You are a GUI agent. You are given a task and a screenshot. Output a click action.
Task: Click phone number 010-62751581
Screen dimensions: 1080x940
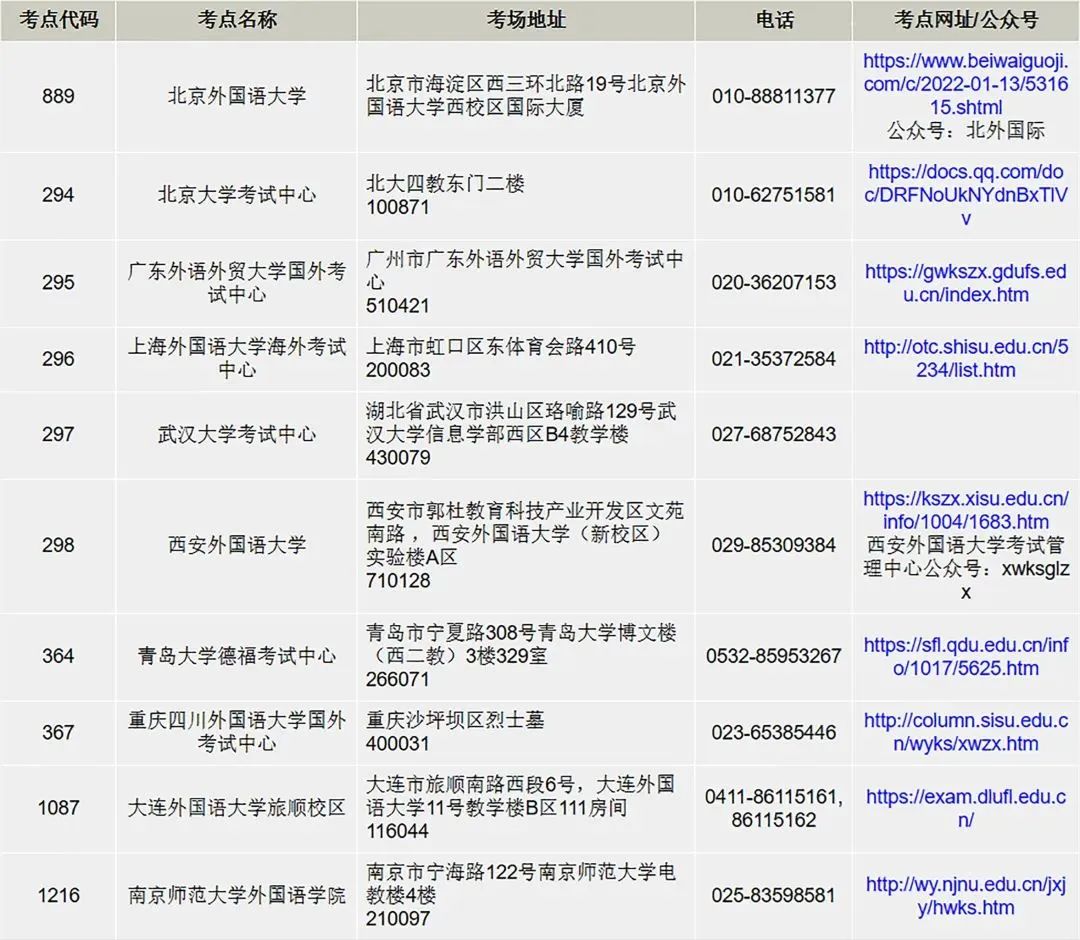[773, 195]
